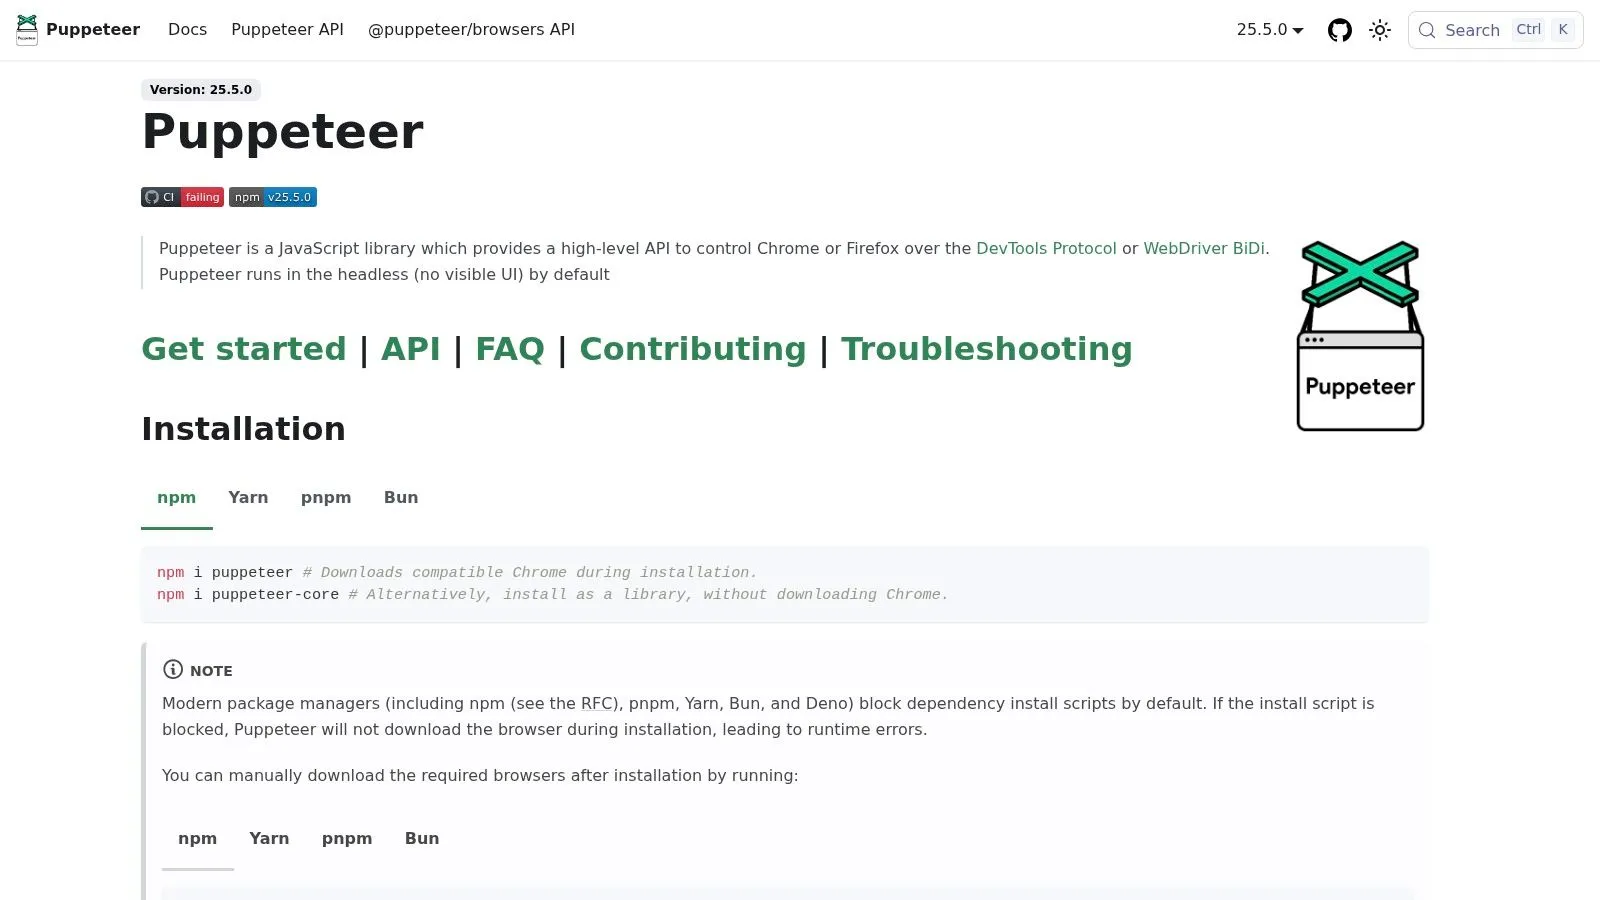This screenshot has height=900, width=1600.
Task: Click the "manually download the required browsers" sentence
Action: pyautogui.click(x=480, y=776)
